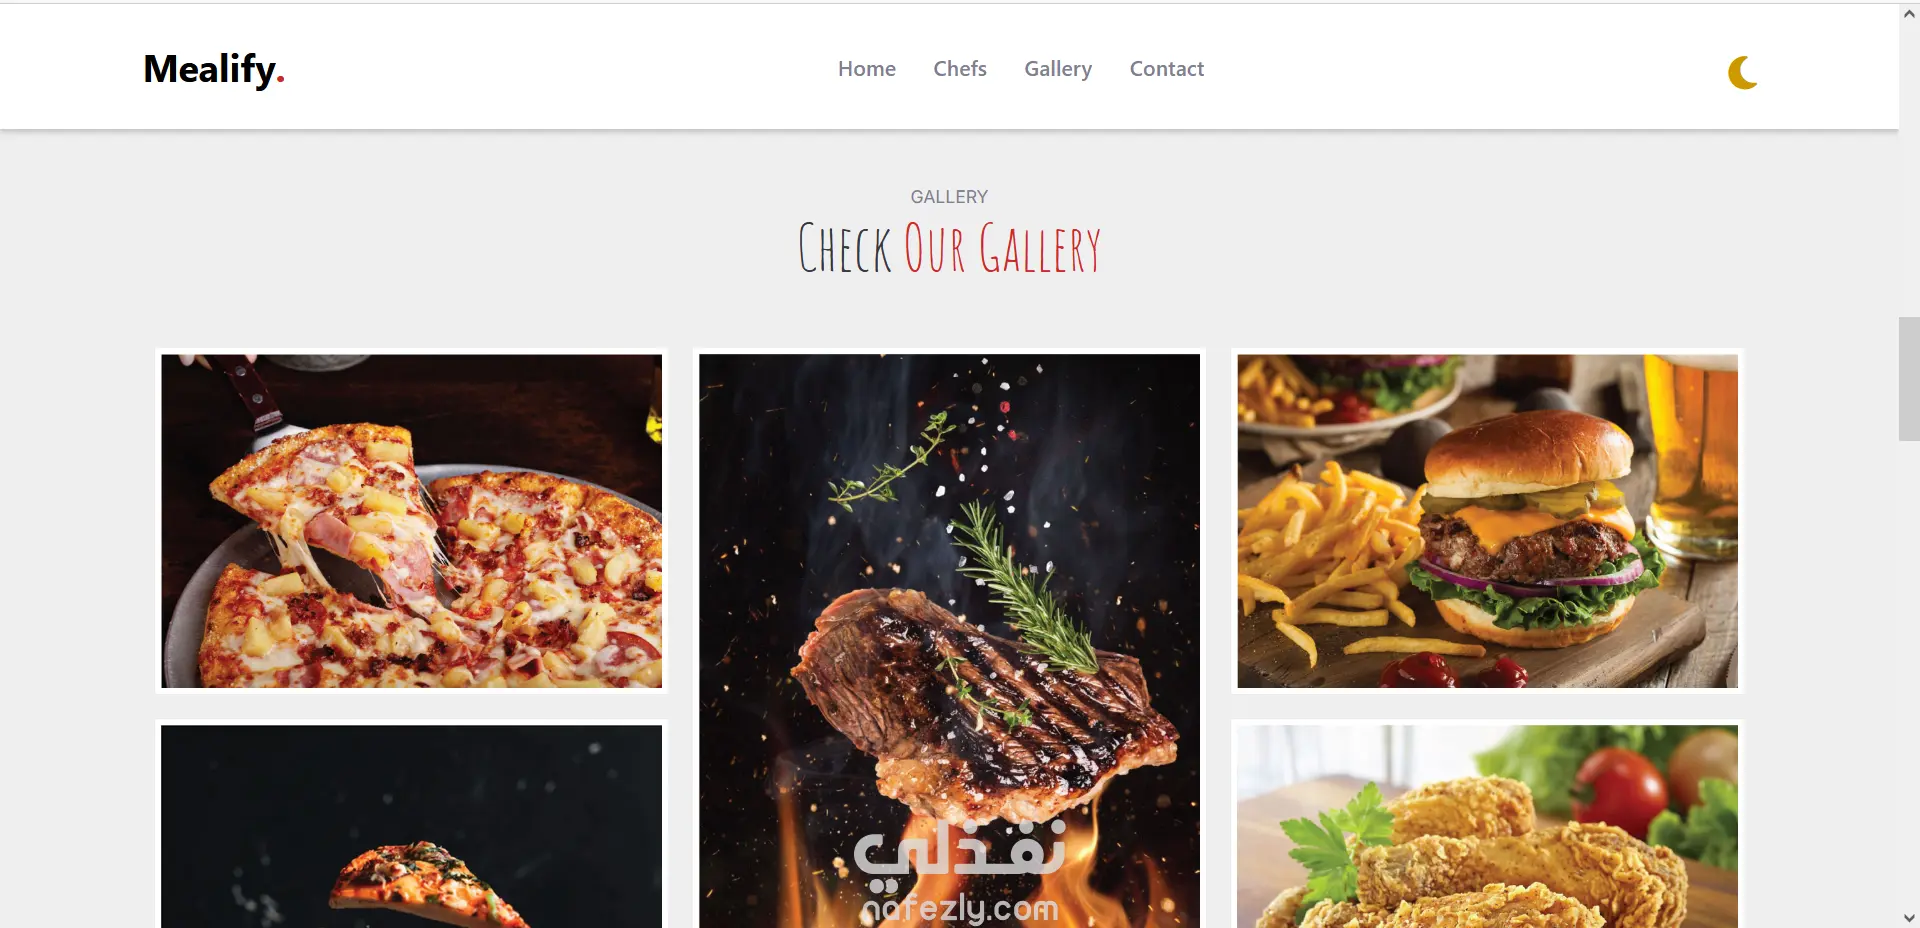Click the vertical scrollbar thumb
The width and height of the screenshot is (1920, 928).
[x=1909, y=379]
